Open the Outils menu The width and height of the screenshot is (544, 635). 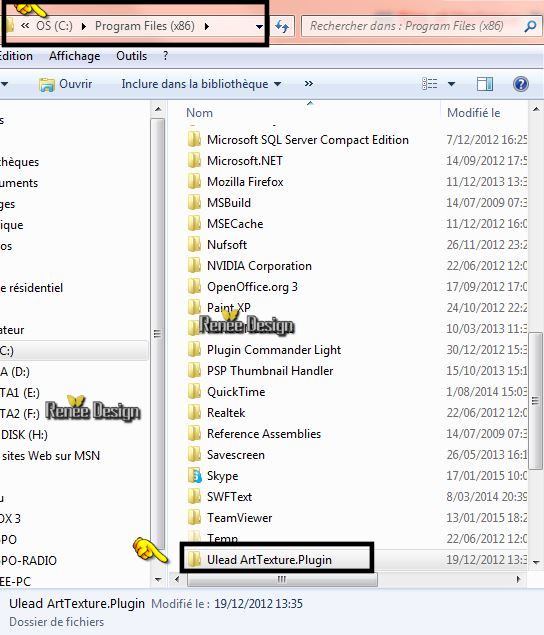pyautogui.click(x=132, y=56)
